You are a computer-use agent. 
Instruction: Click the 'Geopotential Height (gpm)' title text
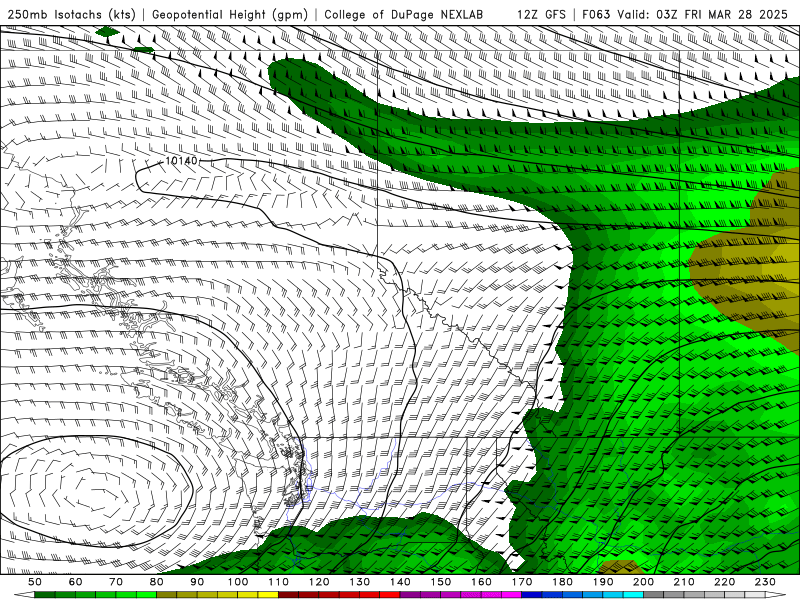[x=230, y=15]
